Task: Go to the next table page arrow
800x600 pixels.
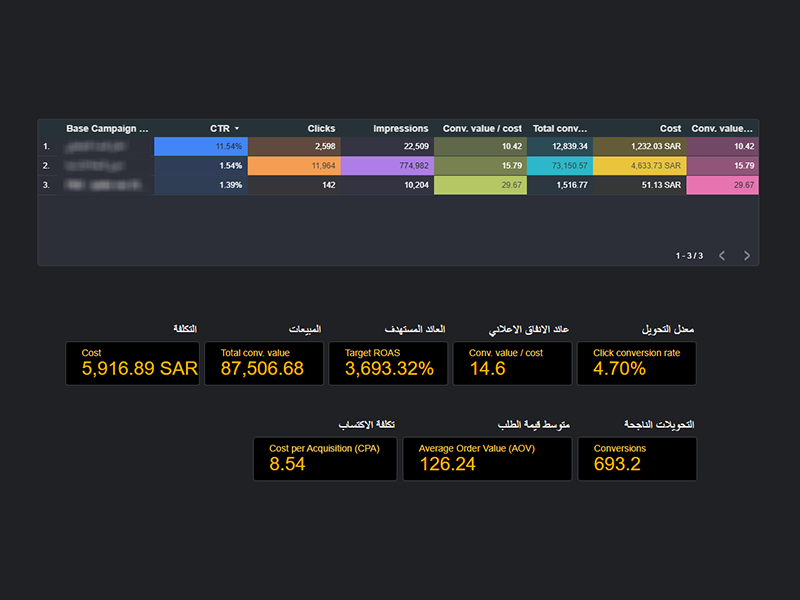Action: click(746, 256)
